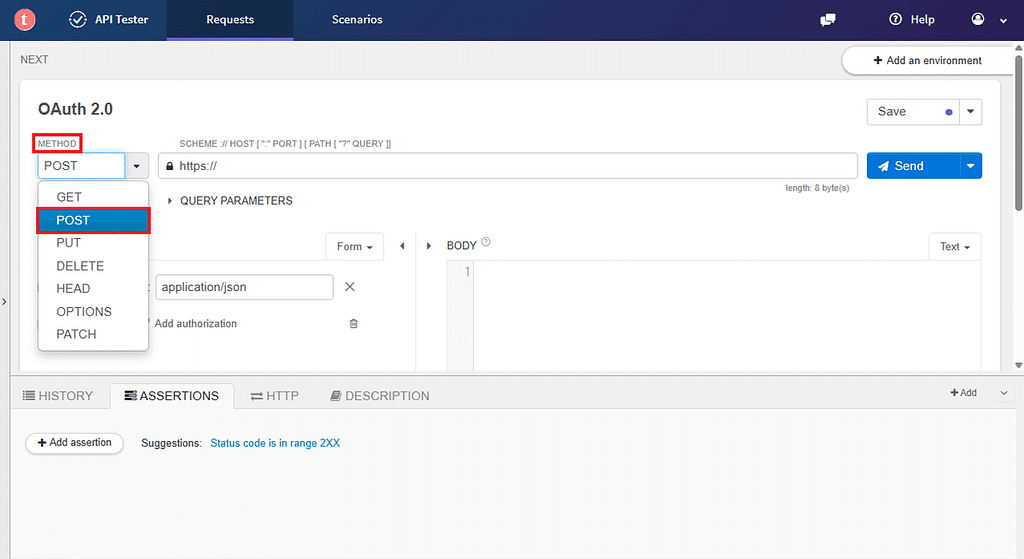
Task: Open the Send options dropdown arrow
Action: pos(970,166)
